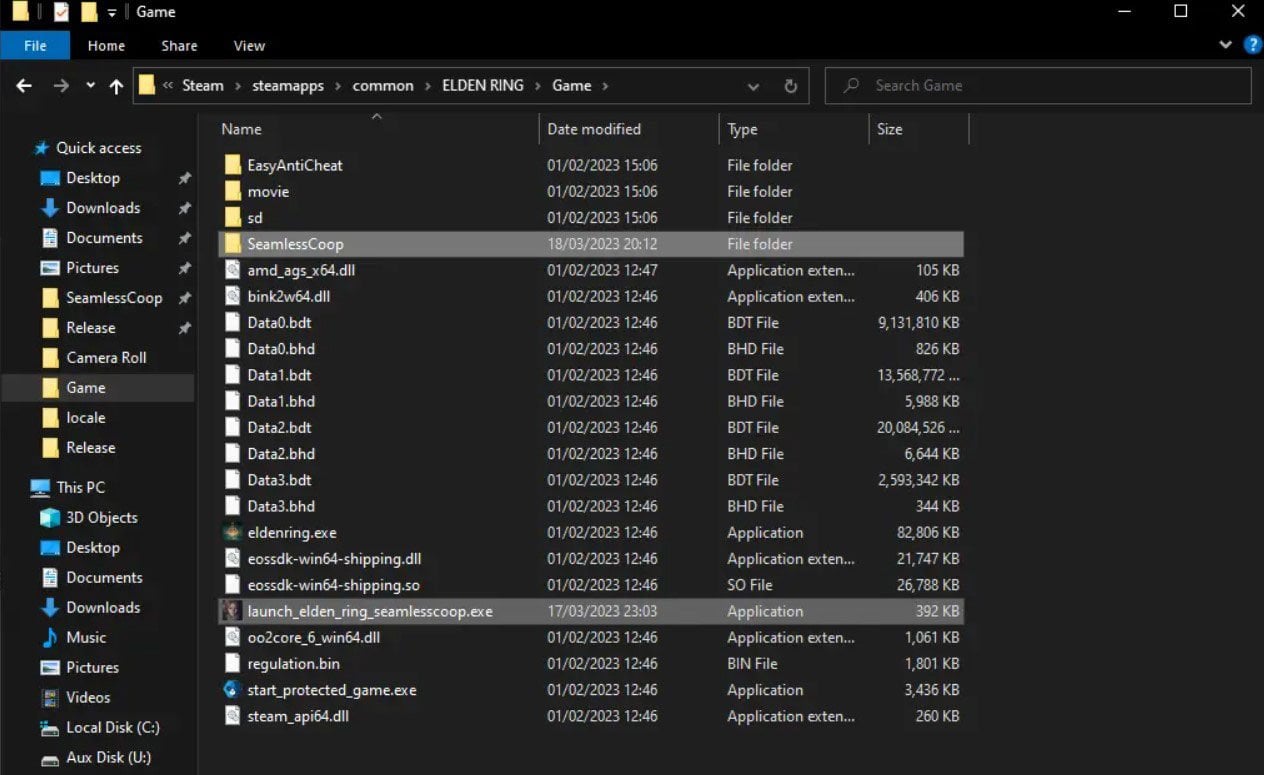This screenshot has height=775, width=1264.
Task: Open the File menu
Action: click(35, 45)
